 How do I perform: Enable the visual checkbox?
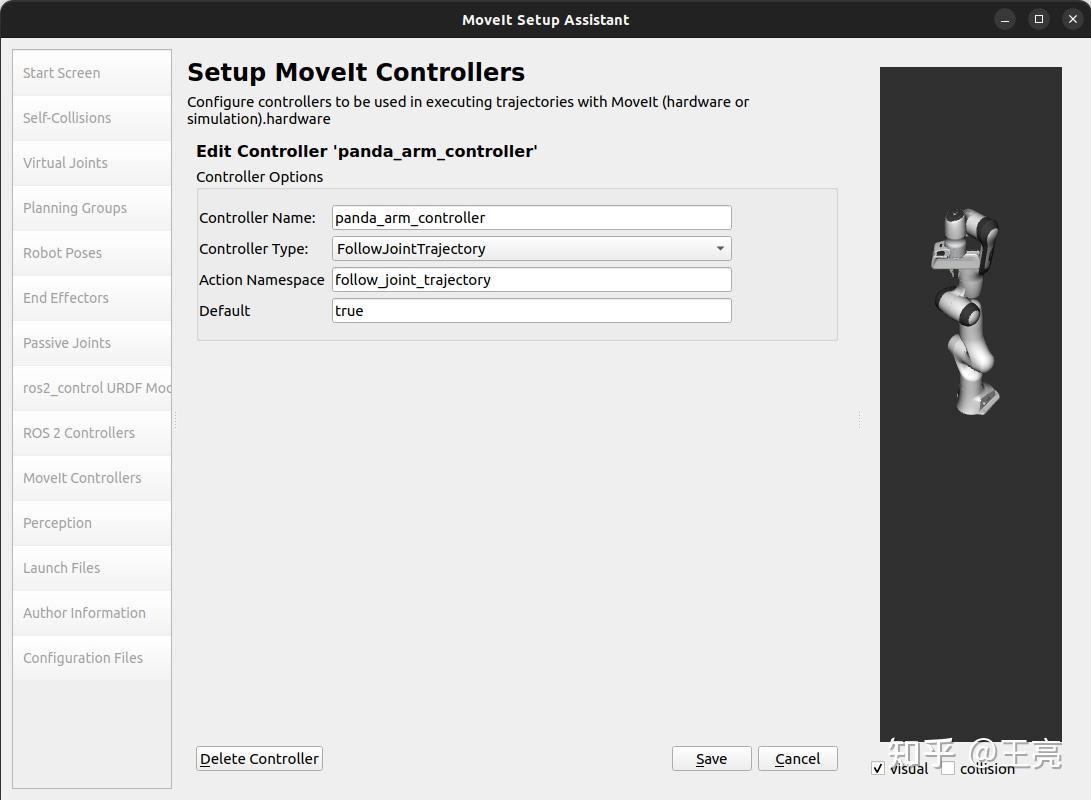tap(878, 768)
